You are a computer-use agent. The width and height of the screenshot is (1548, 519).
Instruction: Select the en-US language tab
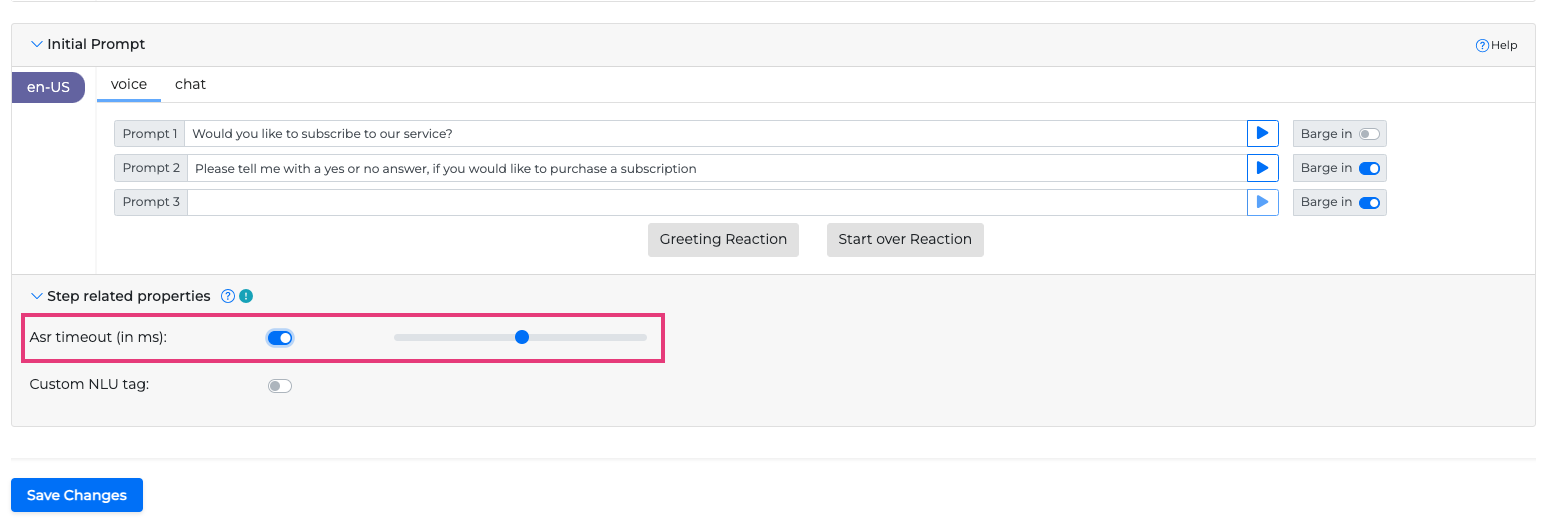pos(48,87)
